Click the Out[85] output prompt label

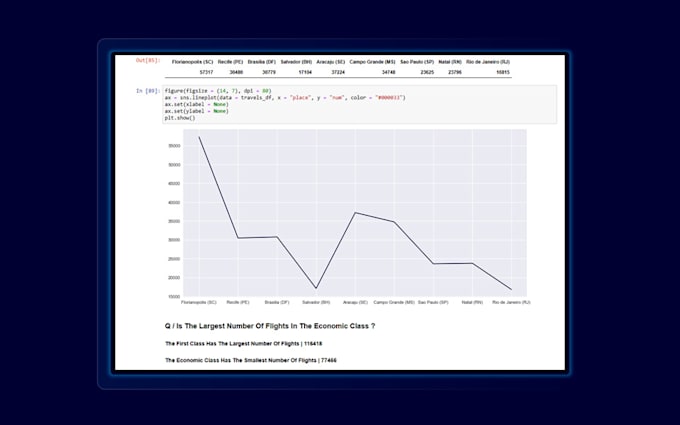tap(148, 60)
